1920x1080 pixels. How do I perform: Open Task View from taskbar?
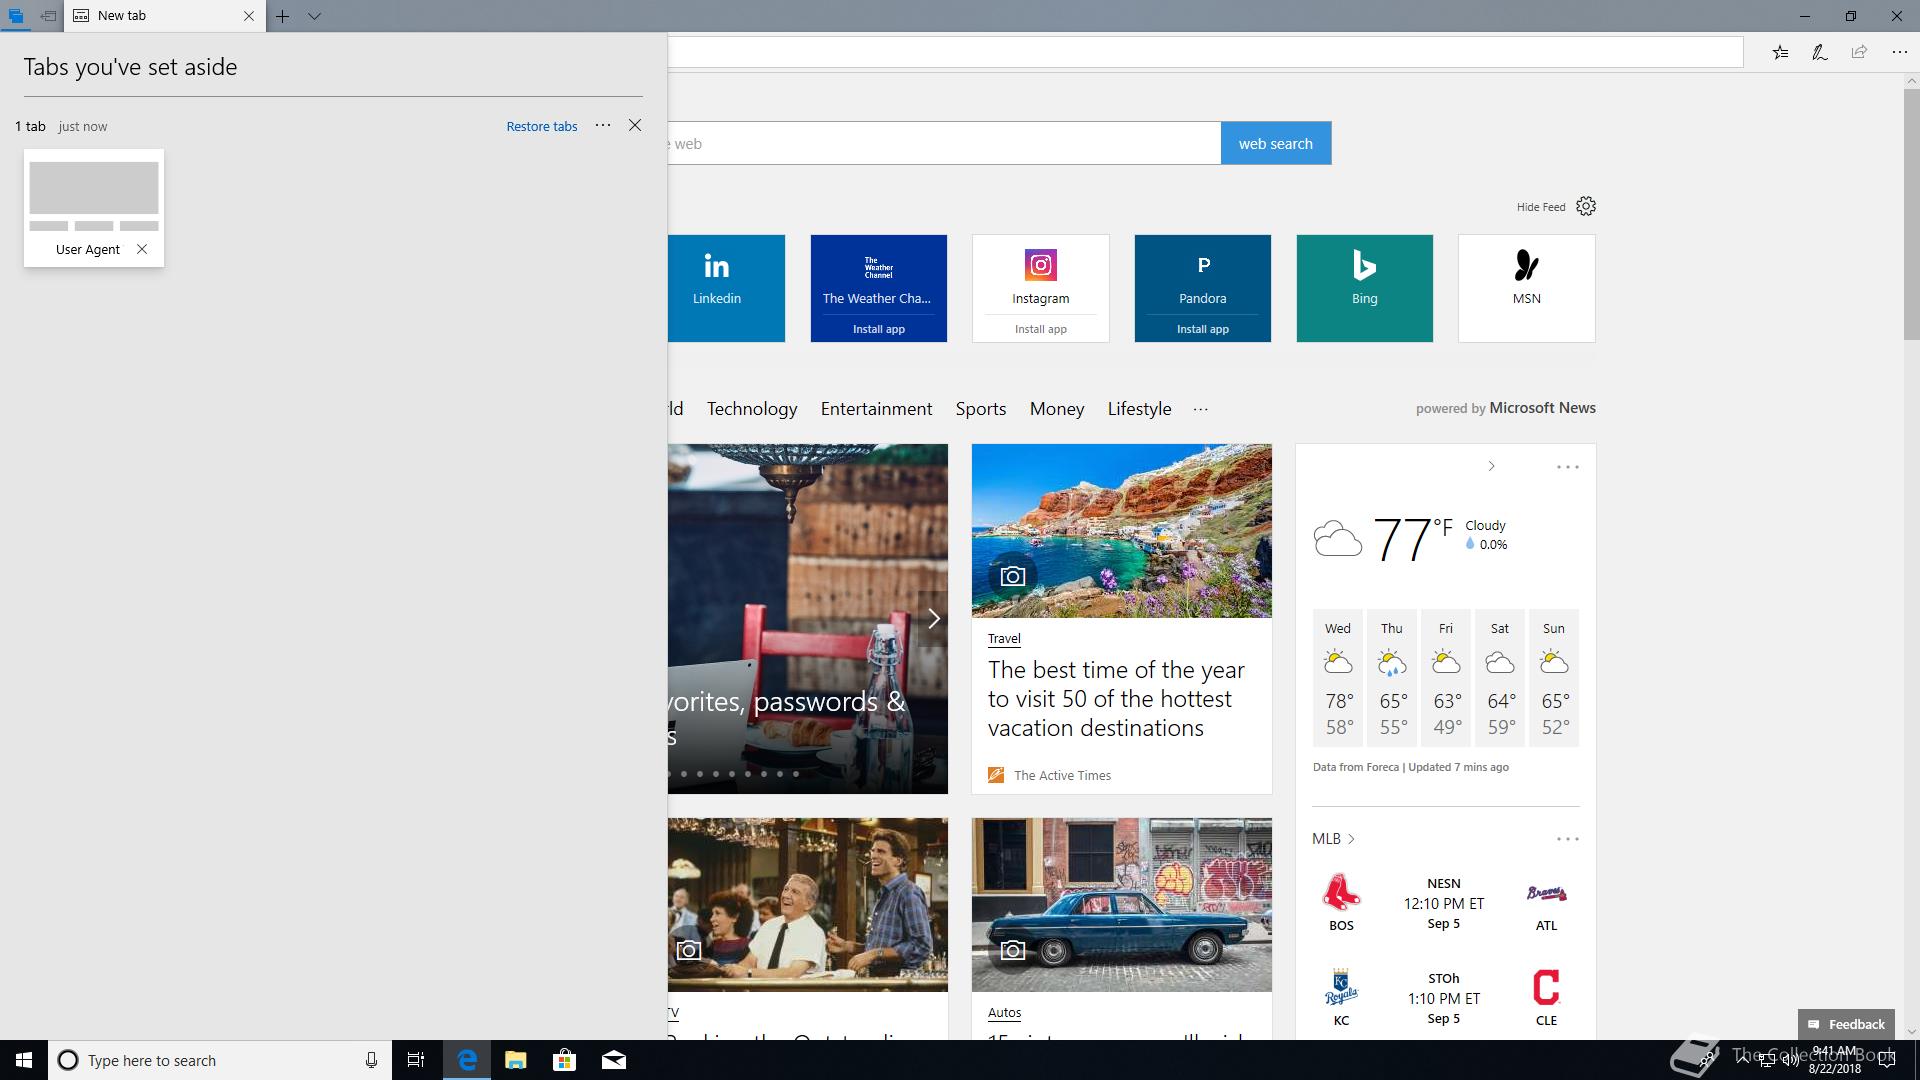[x=416, y=1060]
